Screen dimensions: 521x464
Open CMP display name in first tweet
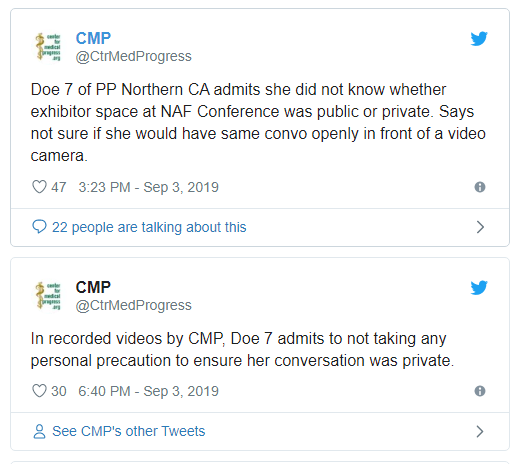tap(93, 38)
